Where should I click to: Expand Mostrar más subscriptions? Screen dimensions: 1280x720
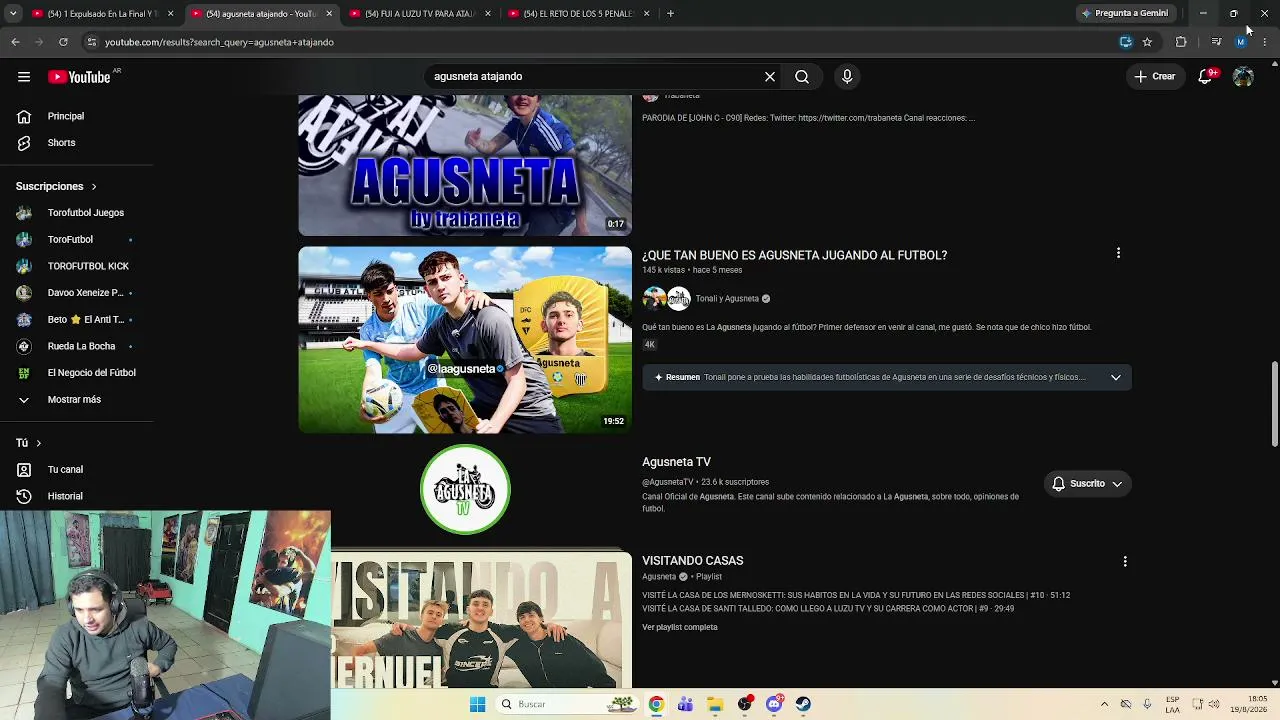(74, 400)
